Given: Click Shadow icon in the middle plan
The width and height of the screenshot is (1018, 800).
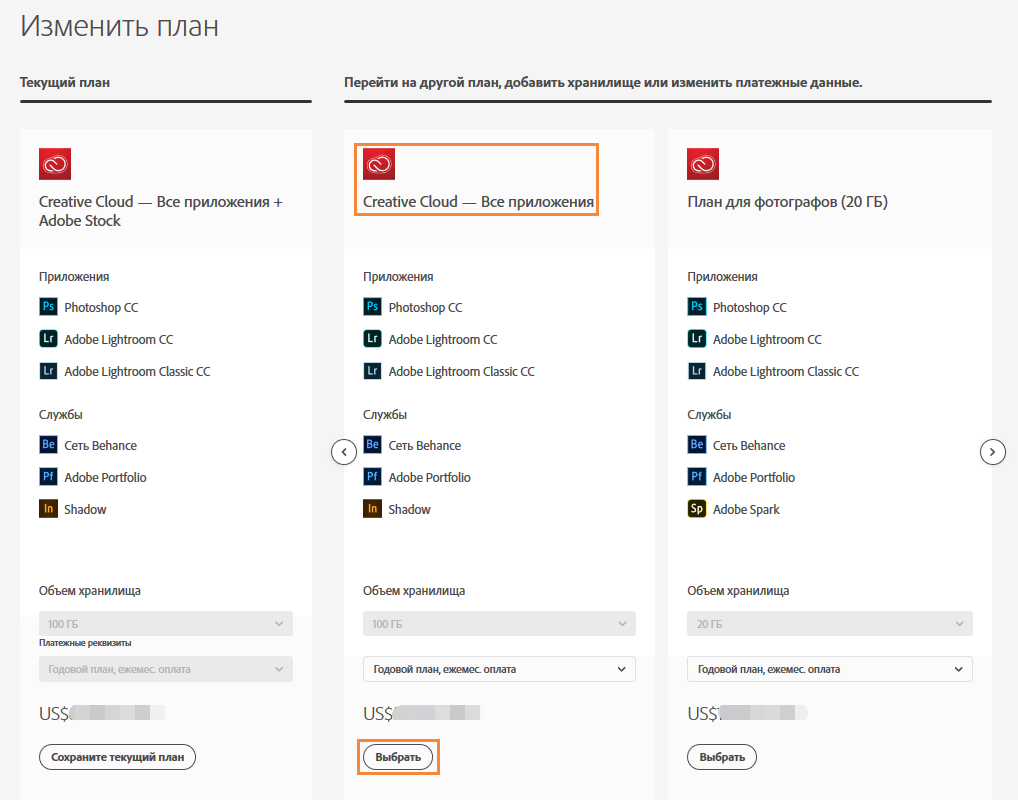Looking at the screenshot, I should pos(372,509).
